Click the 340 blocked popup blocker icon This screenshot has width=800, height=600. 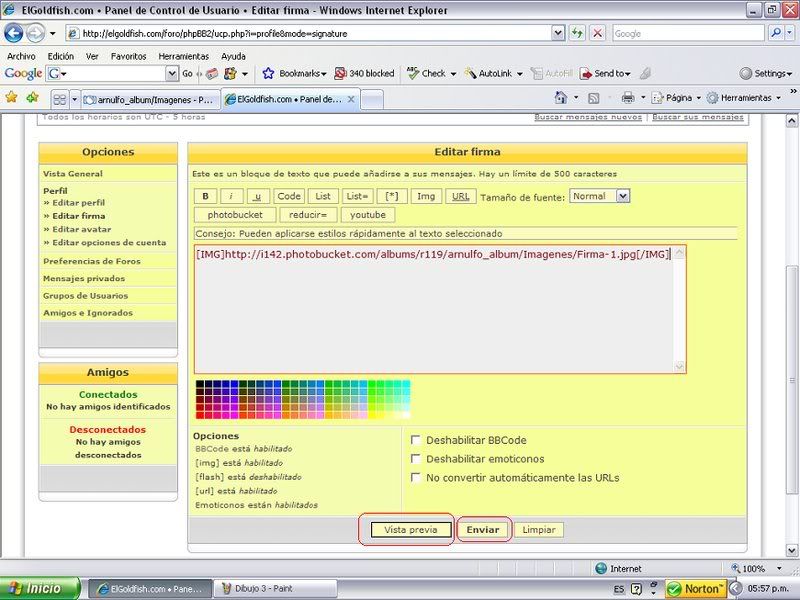pos(340,73)
